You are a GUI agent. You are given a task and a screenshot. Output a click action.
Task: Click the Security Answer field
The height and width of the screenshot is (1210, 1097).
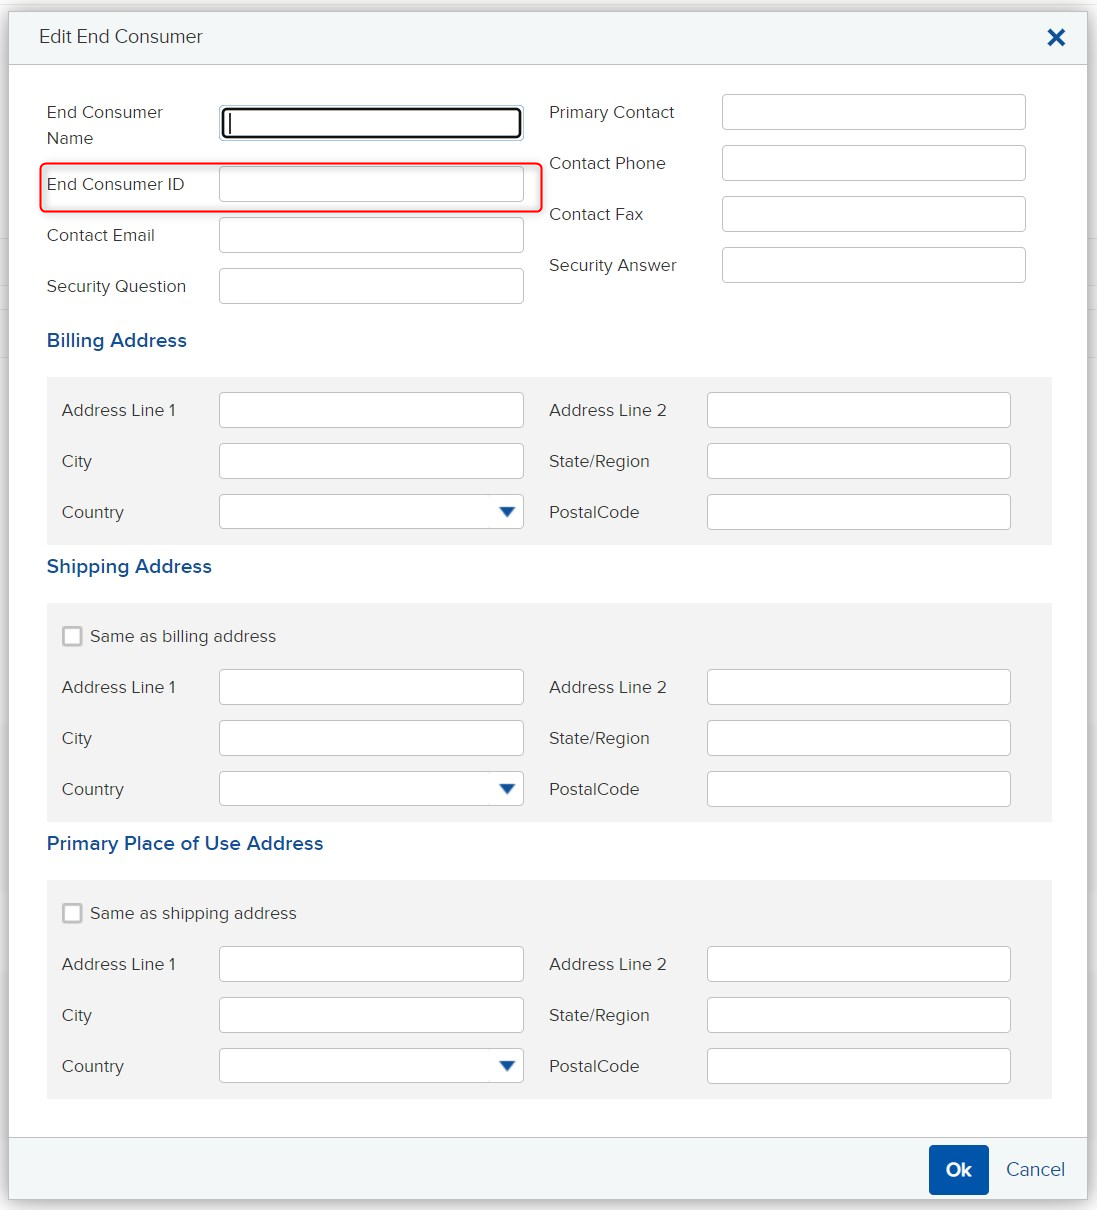tap(874, 265)
